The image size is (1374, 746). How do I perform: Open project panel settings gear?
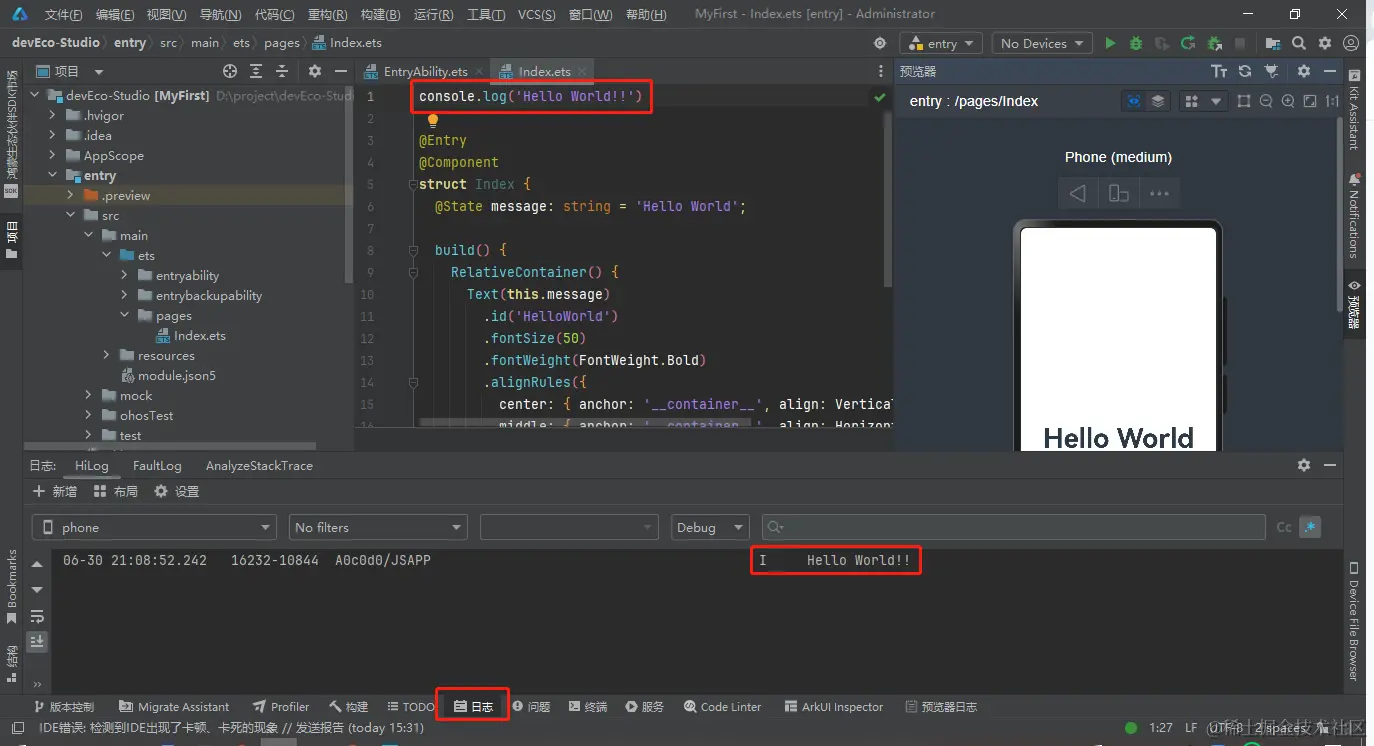tap(315, 71)
